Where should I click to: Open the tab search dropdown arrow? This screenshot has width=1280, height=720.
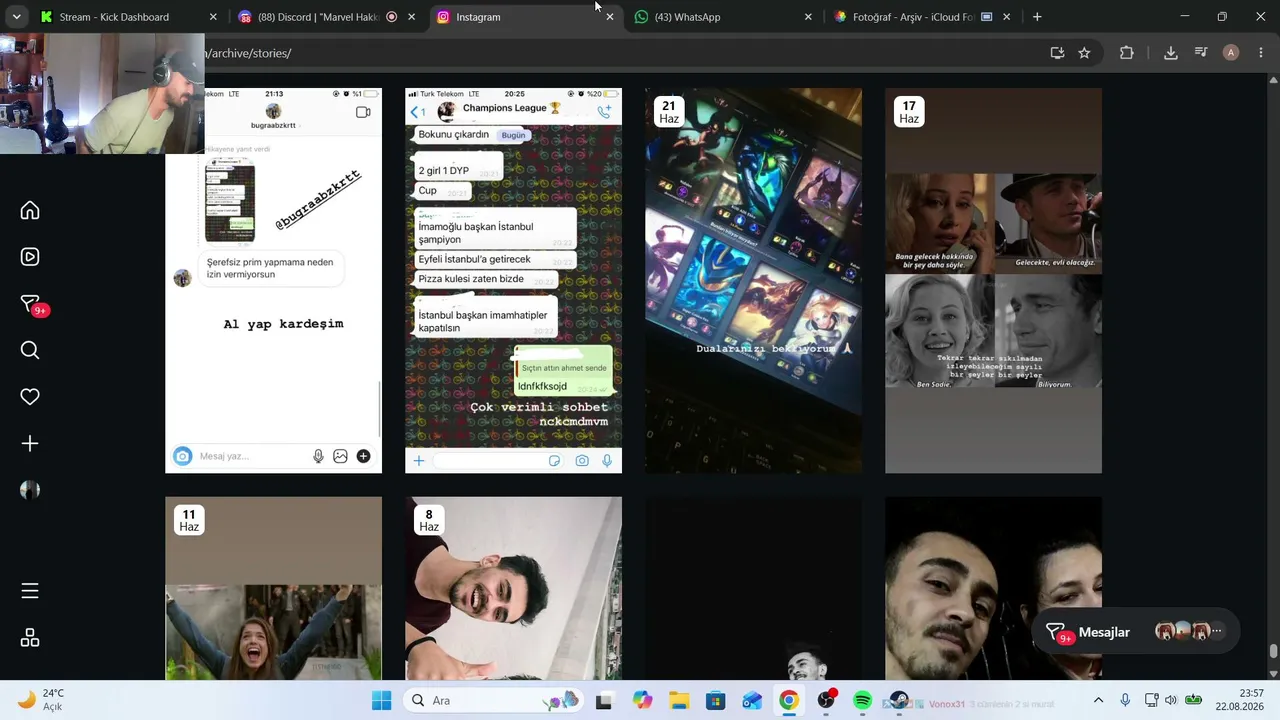[x=16, y=17]
